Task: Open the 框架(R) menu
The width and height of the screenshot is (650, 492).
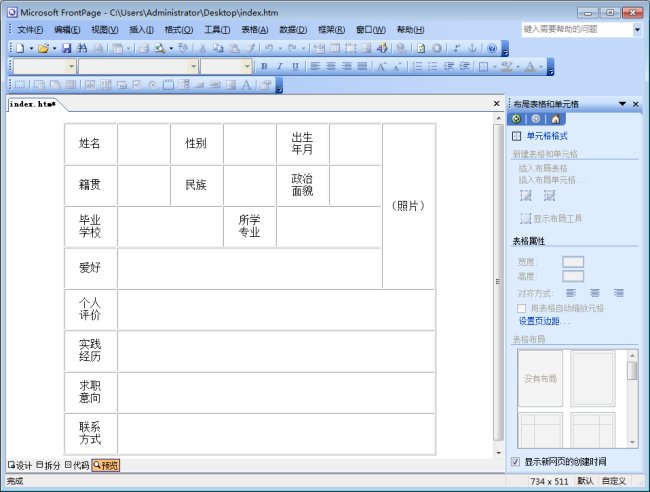Action: tap(331, 30)
